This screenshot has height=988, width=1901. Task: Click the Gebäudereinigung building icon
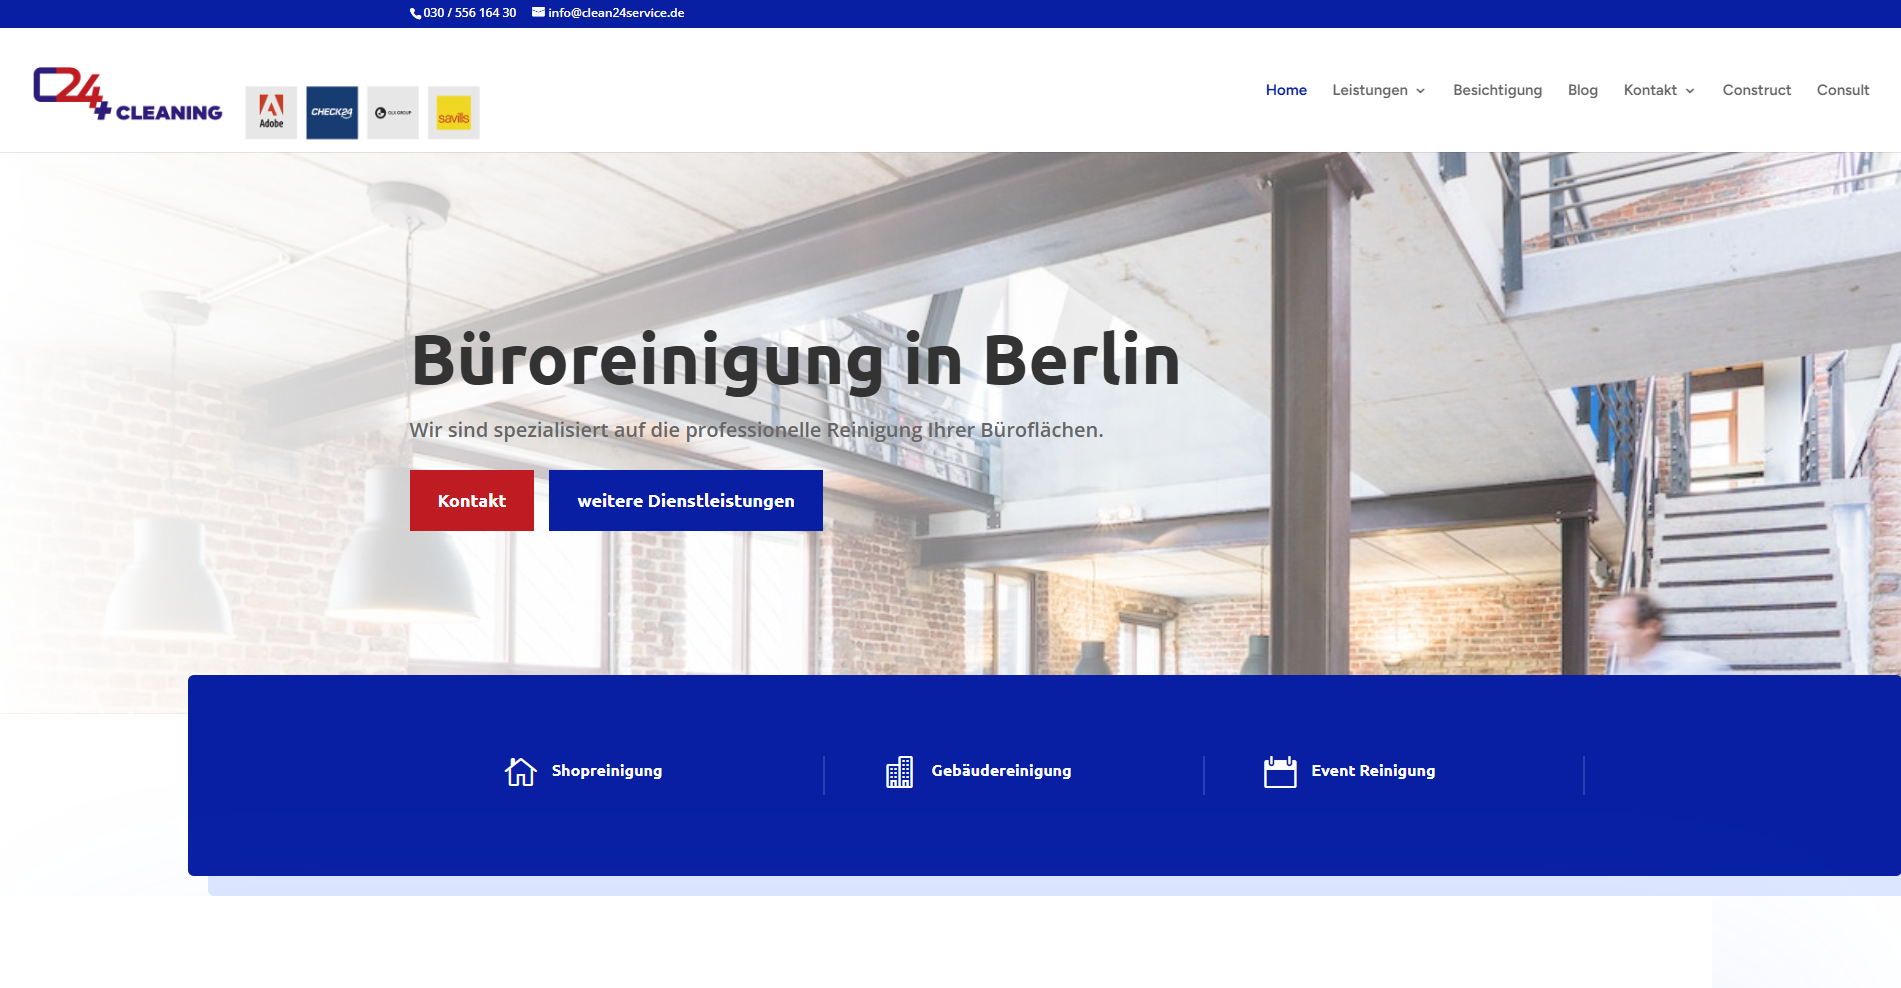pos(900,772)
